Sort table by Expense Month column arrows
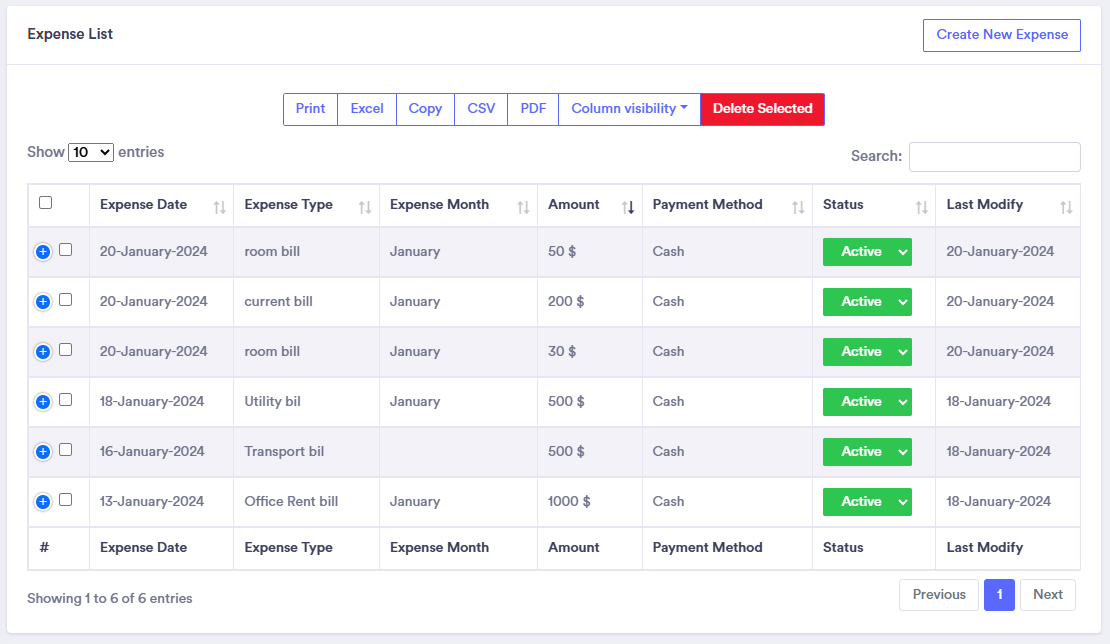This screenshot has width=1110, height=644. click(523, 207)
